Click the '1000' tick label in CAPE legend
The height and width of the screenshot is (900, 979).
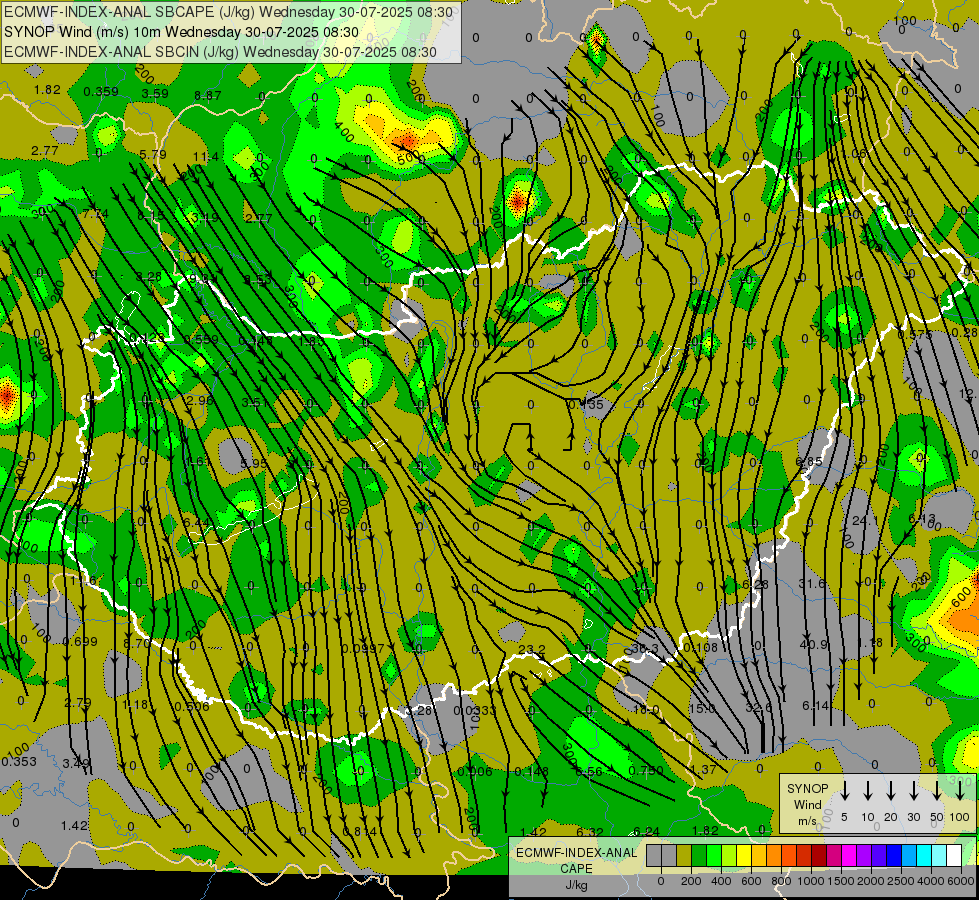(x=811, y=881)
